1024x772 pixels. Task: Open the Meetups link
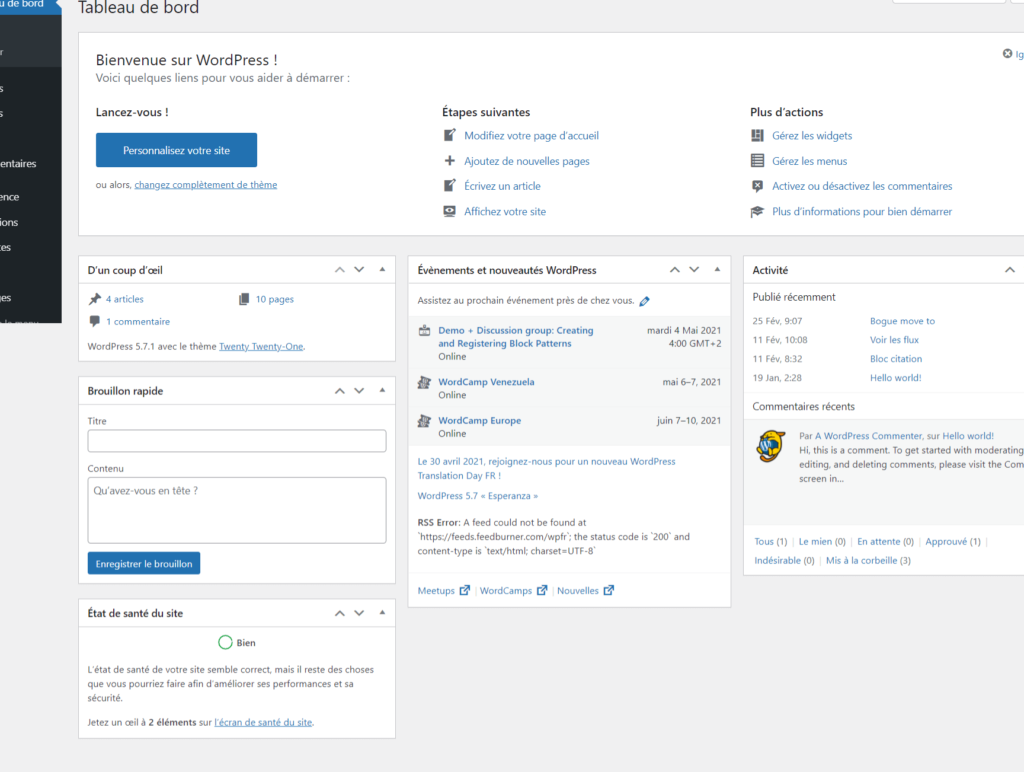pos(436,590)
